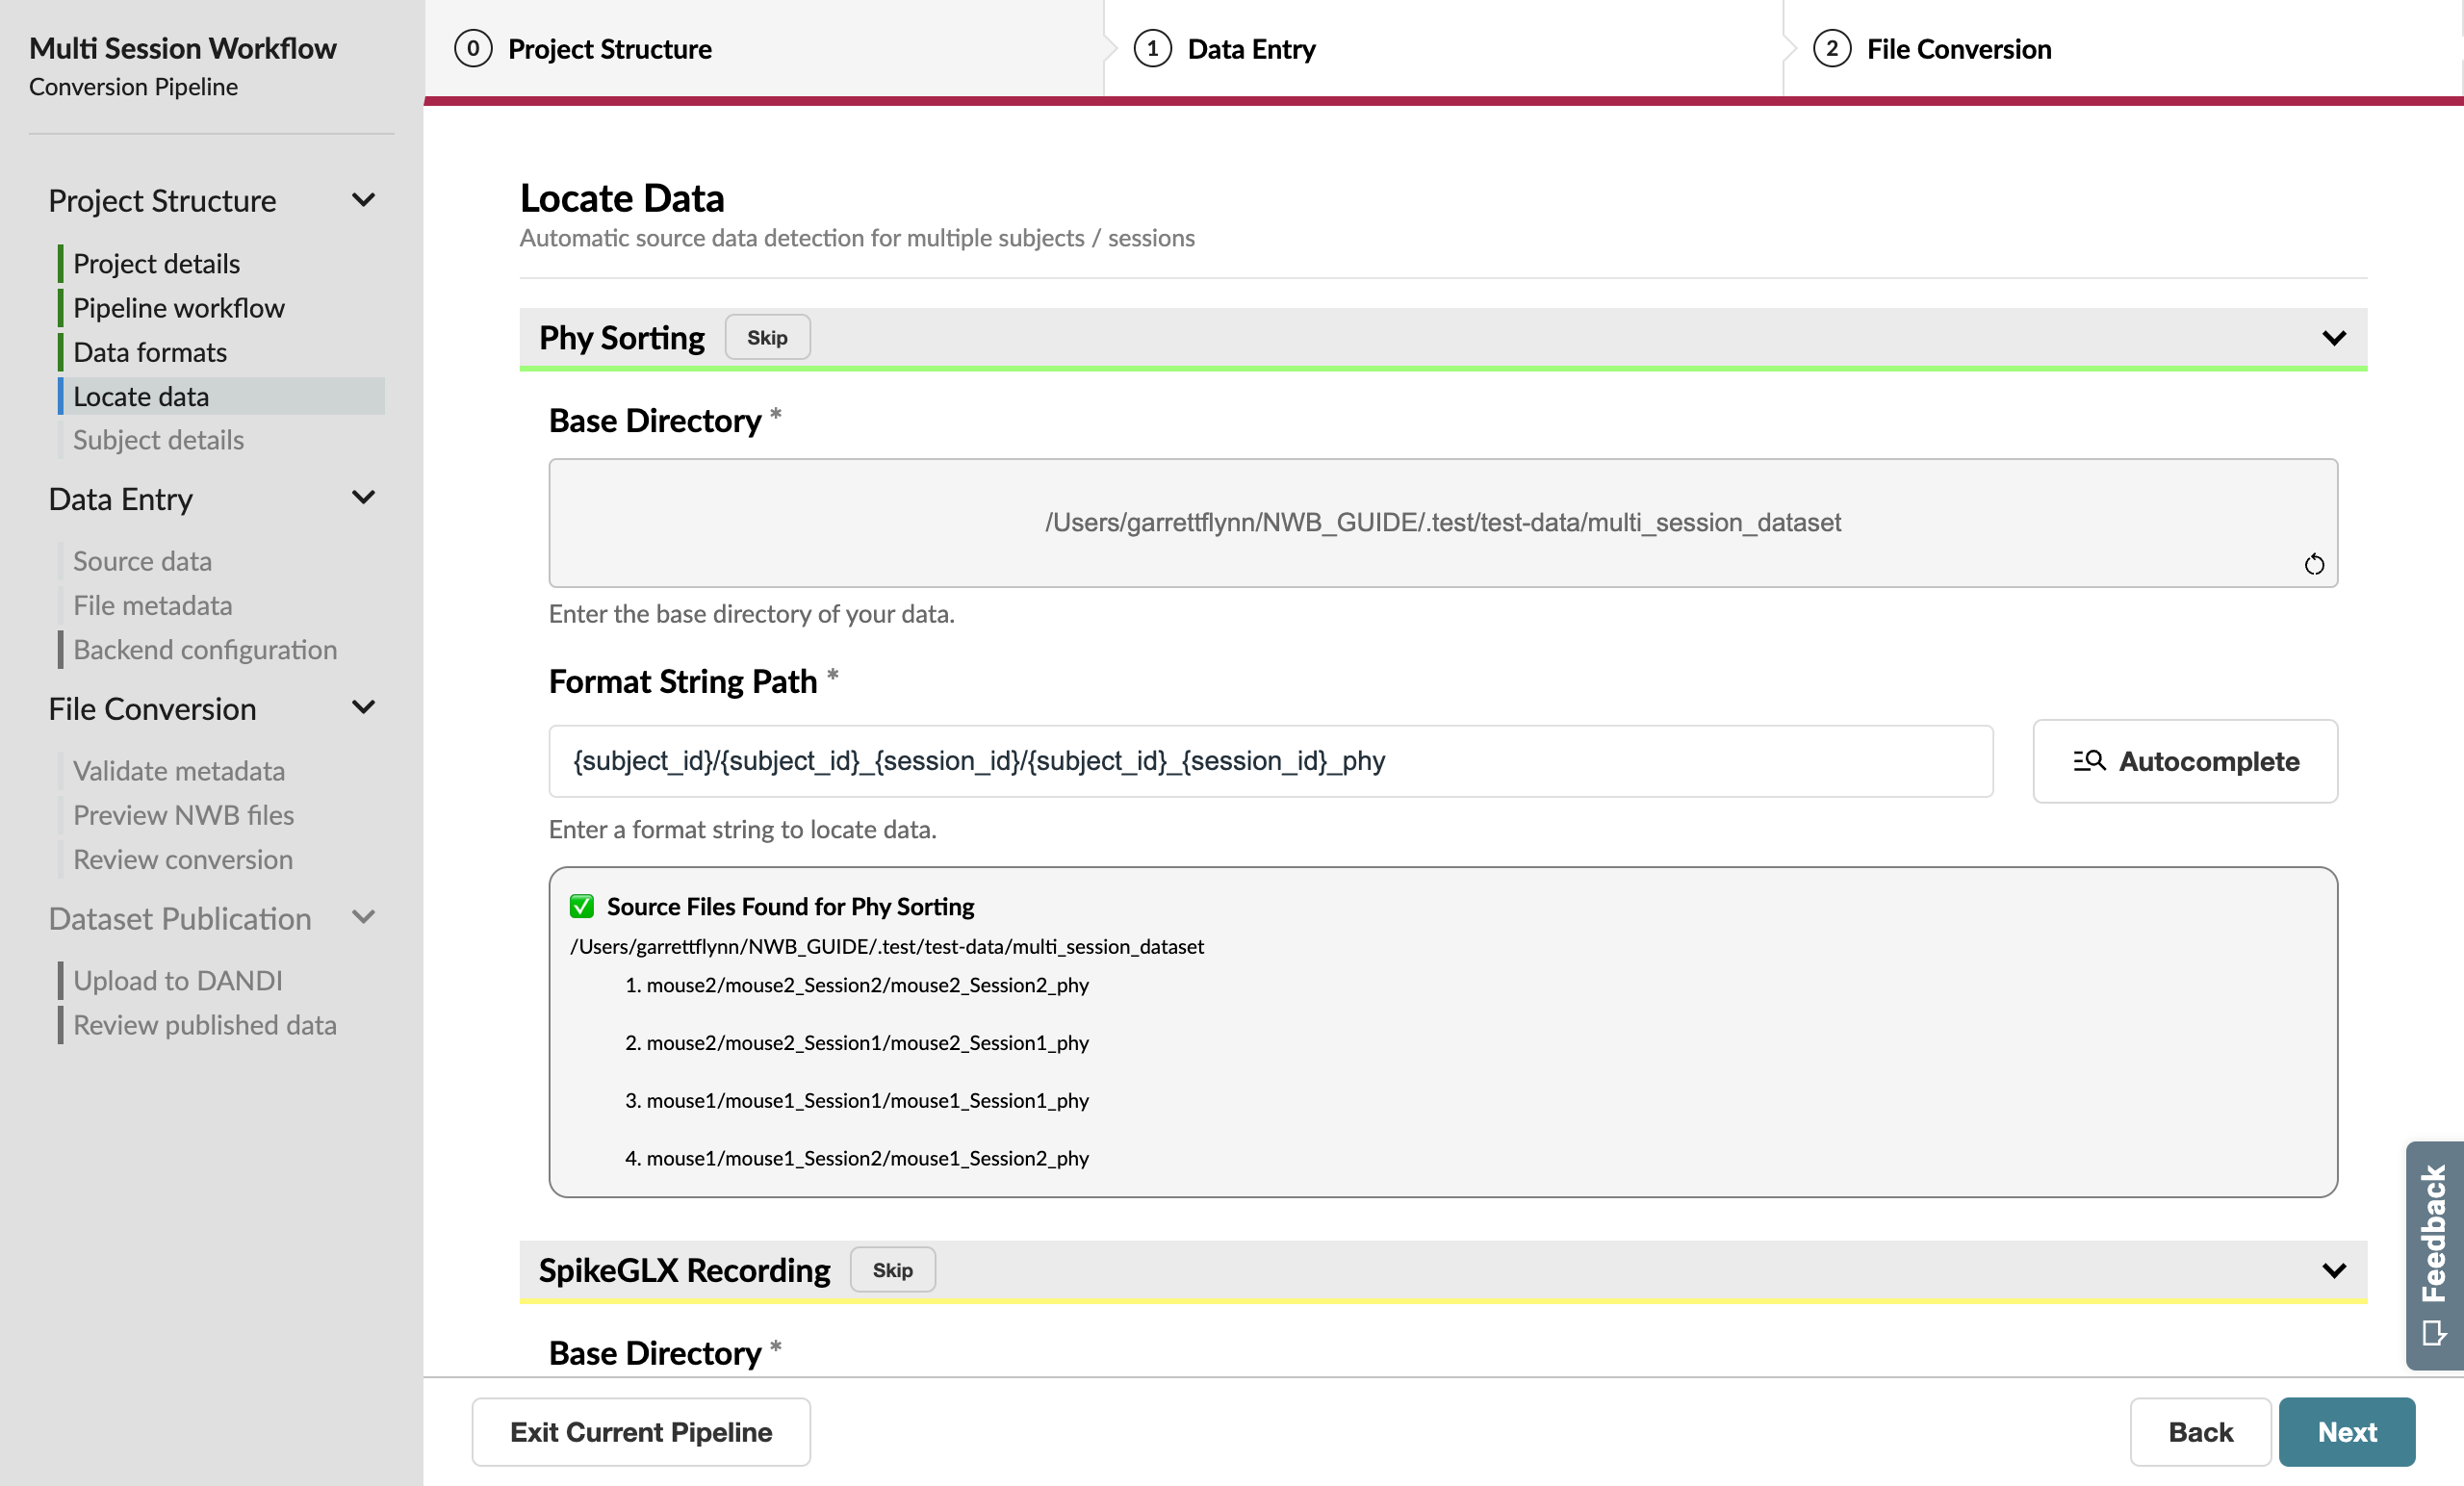The width and height of the screenshot is (2464, 1486).
Task: Click the step 1 circle for Data Entry
Action: pyautogui.click(x=1152, y=49)
